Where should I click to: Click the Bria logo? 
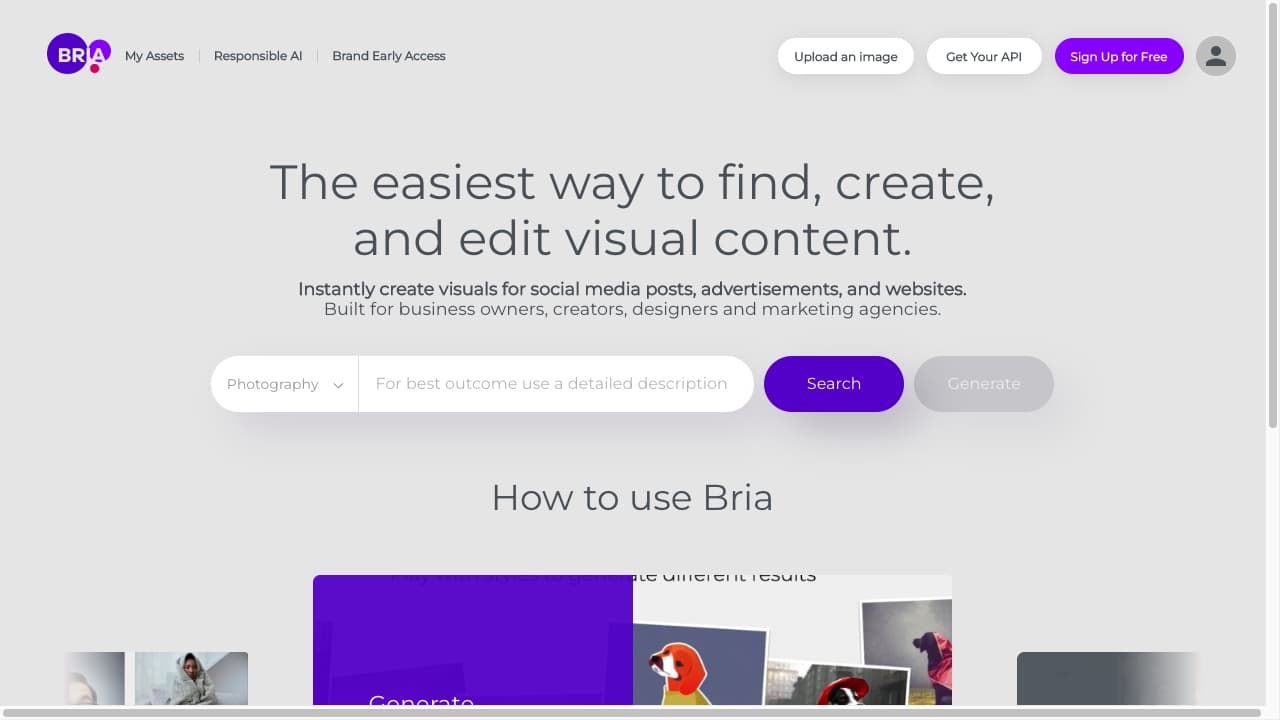[x=78, y=55]
